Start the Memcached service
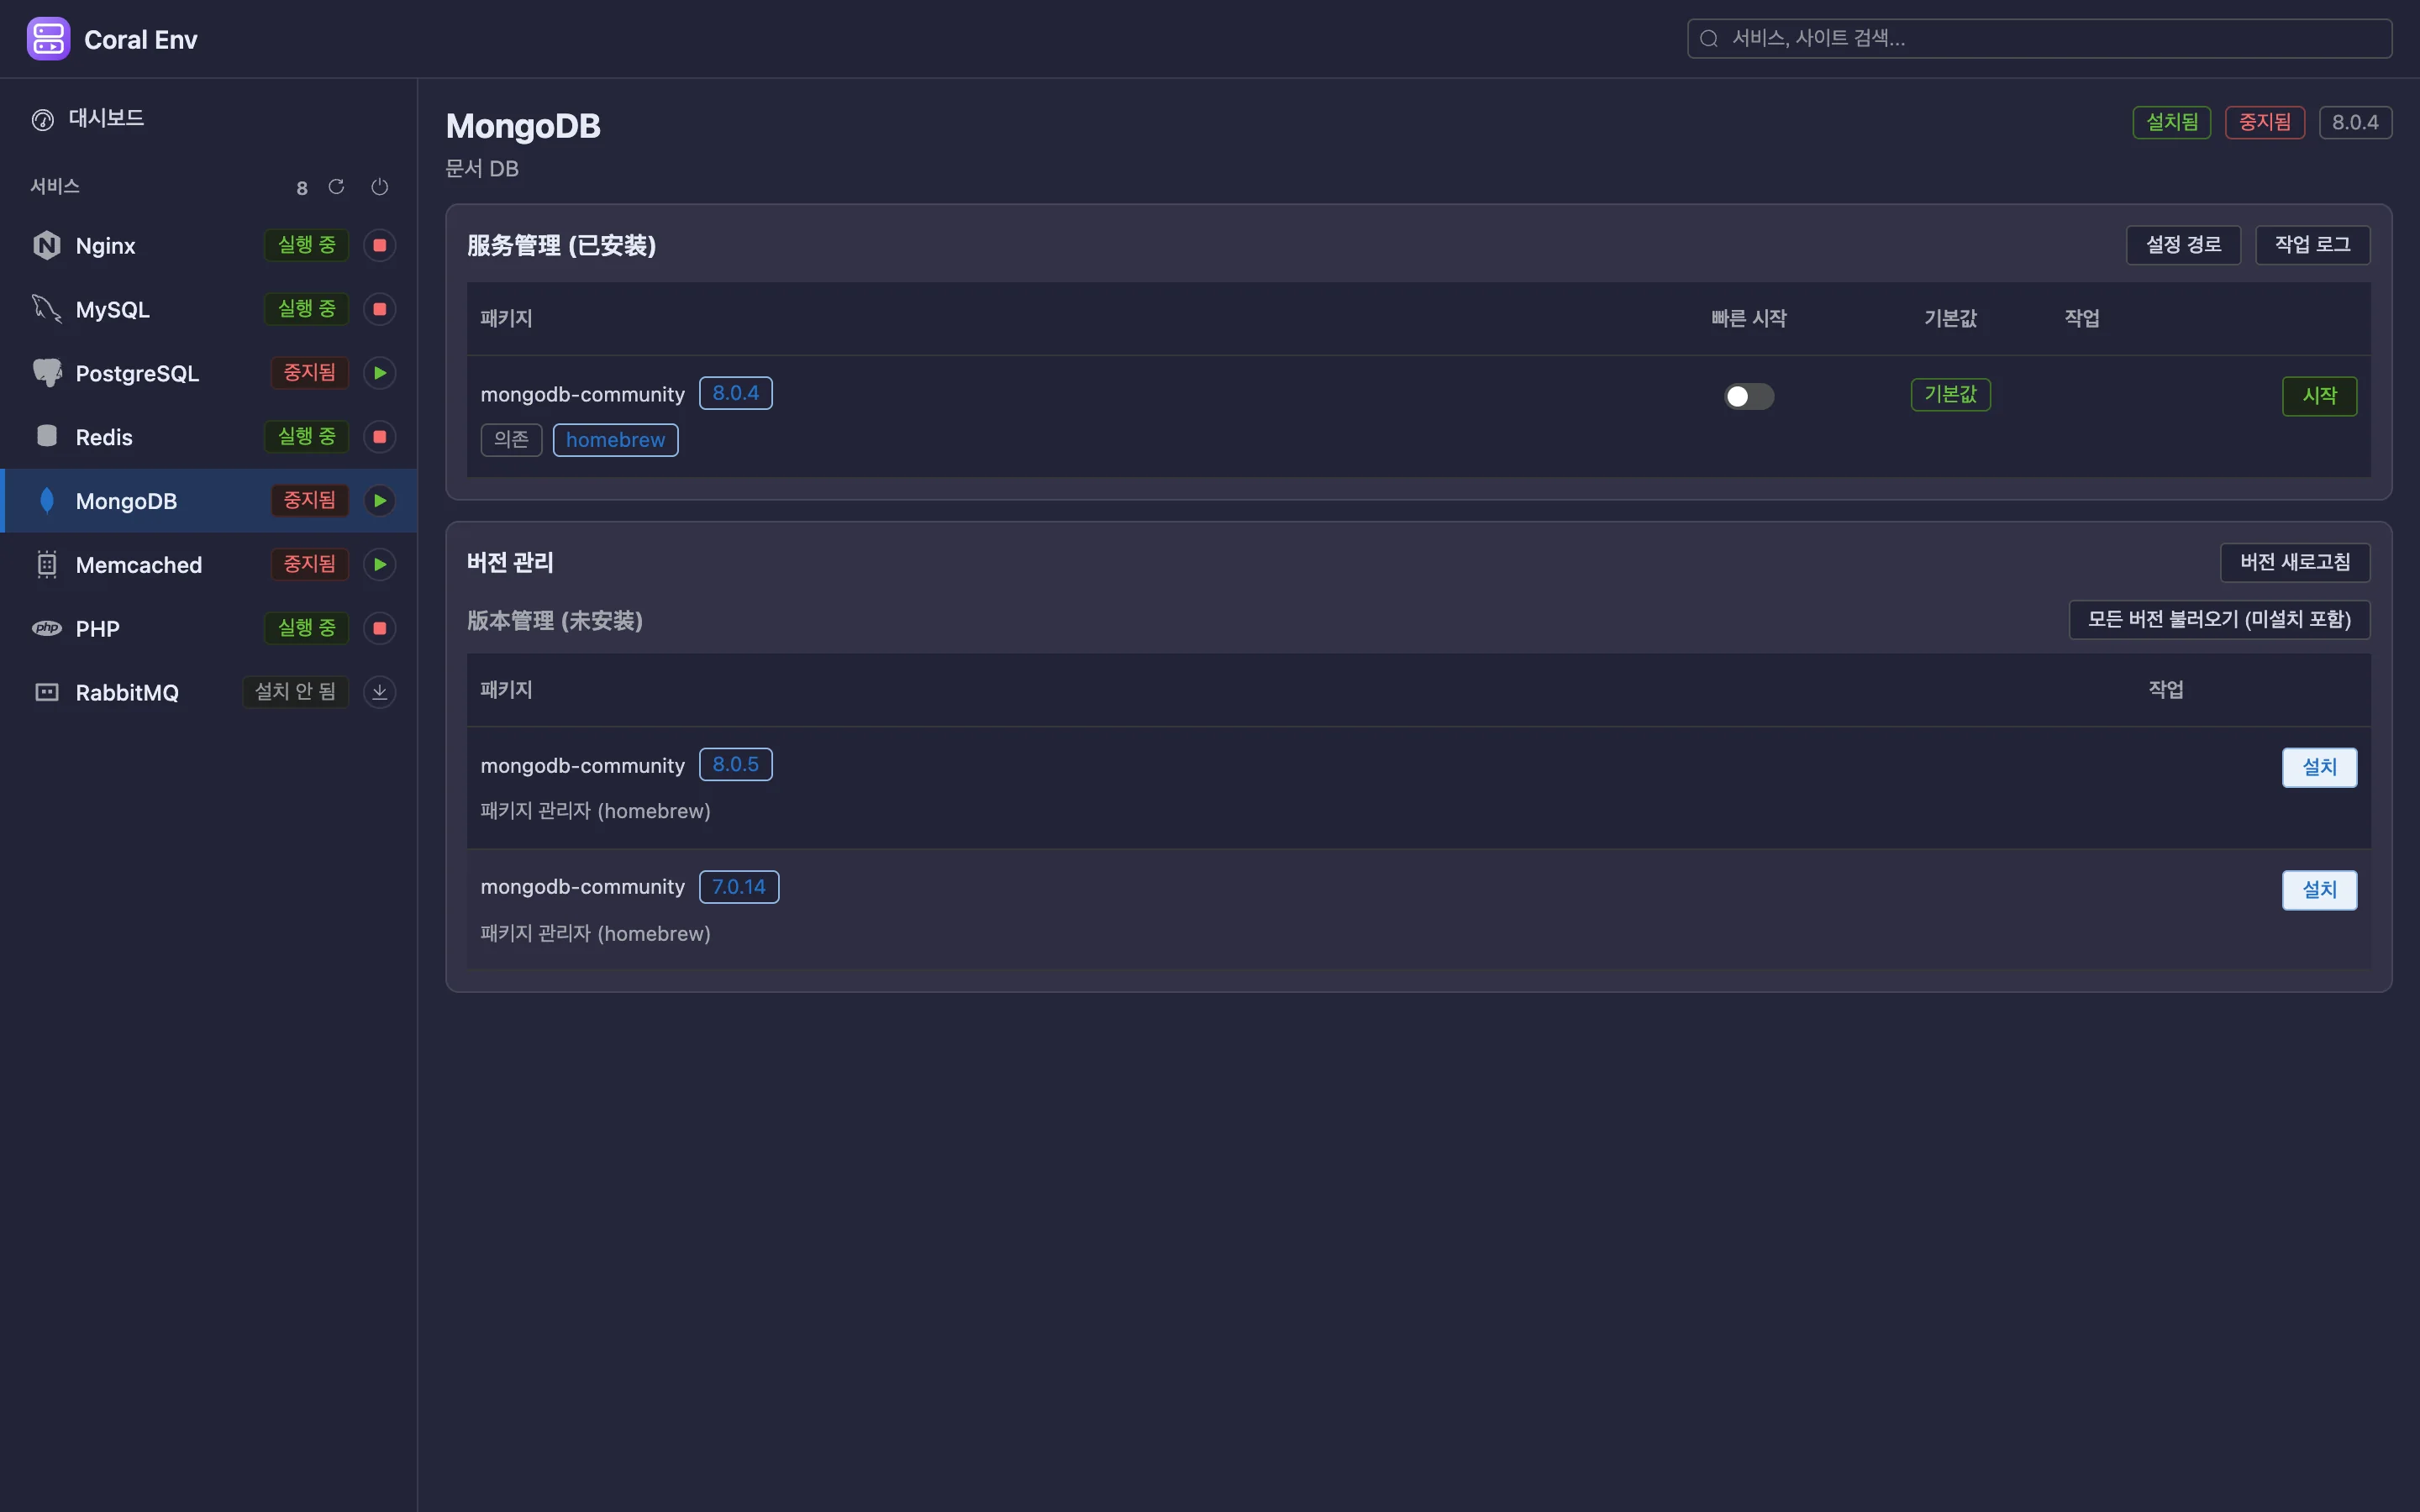Screen dimensions: 2420x1512 coord(379,565)
